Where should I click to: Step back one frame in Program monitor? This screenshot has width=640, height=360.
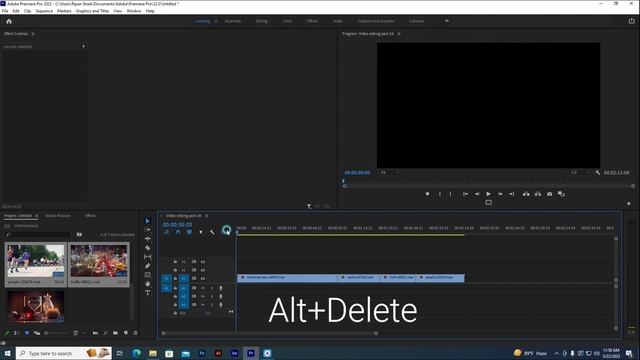477,194
